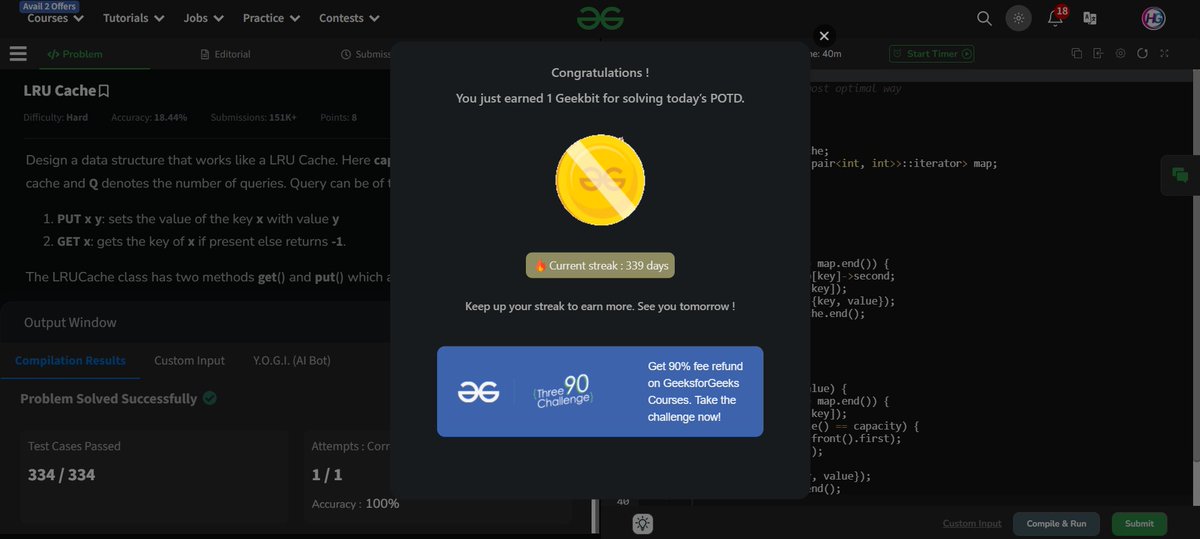Expand the Courses dropdown menu

tap(55, 18)
